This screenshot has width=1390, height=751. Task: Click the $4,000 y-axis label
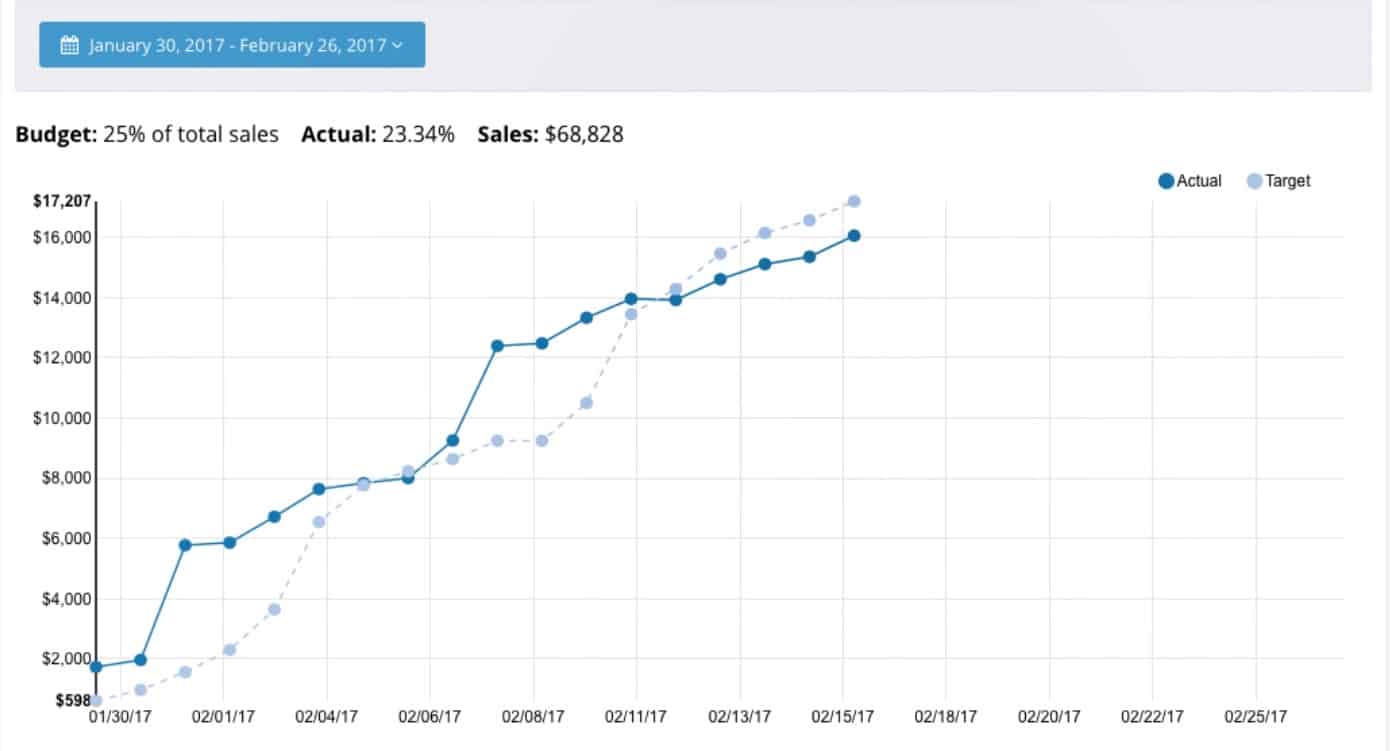[x=66, y=599]
